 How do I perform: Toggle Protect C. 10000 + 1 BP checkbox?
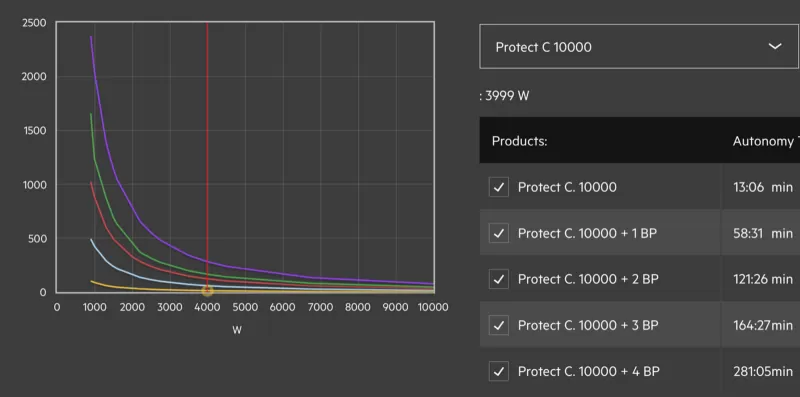[498, 233]
